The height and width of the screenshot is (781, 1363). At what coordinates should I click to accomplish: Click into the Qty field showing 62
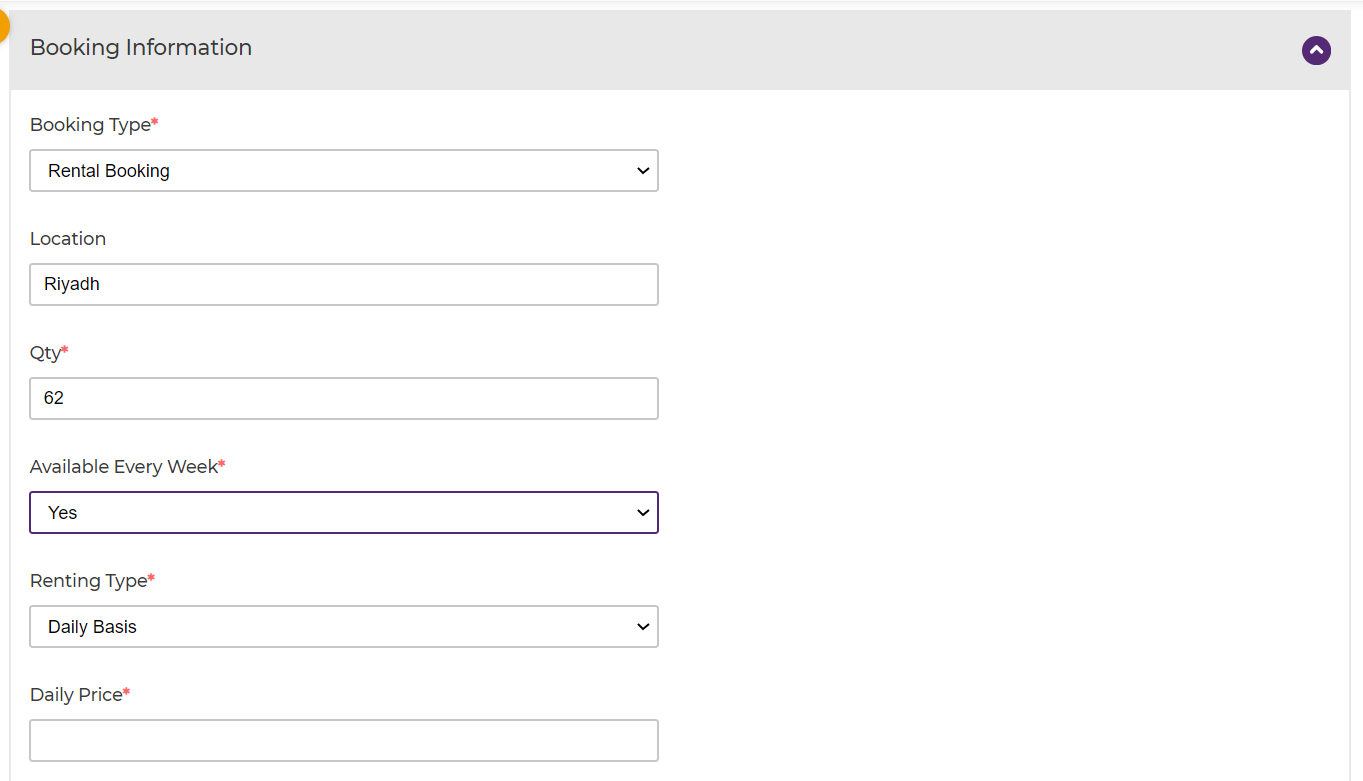click(344, 399)
